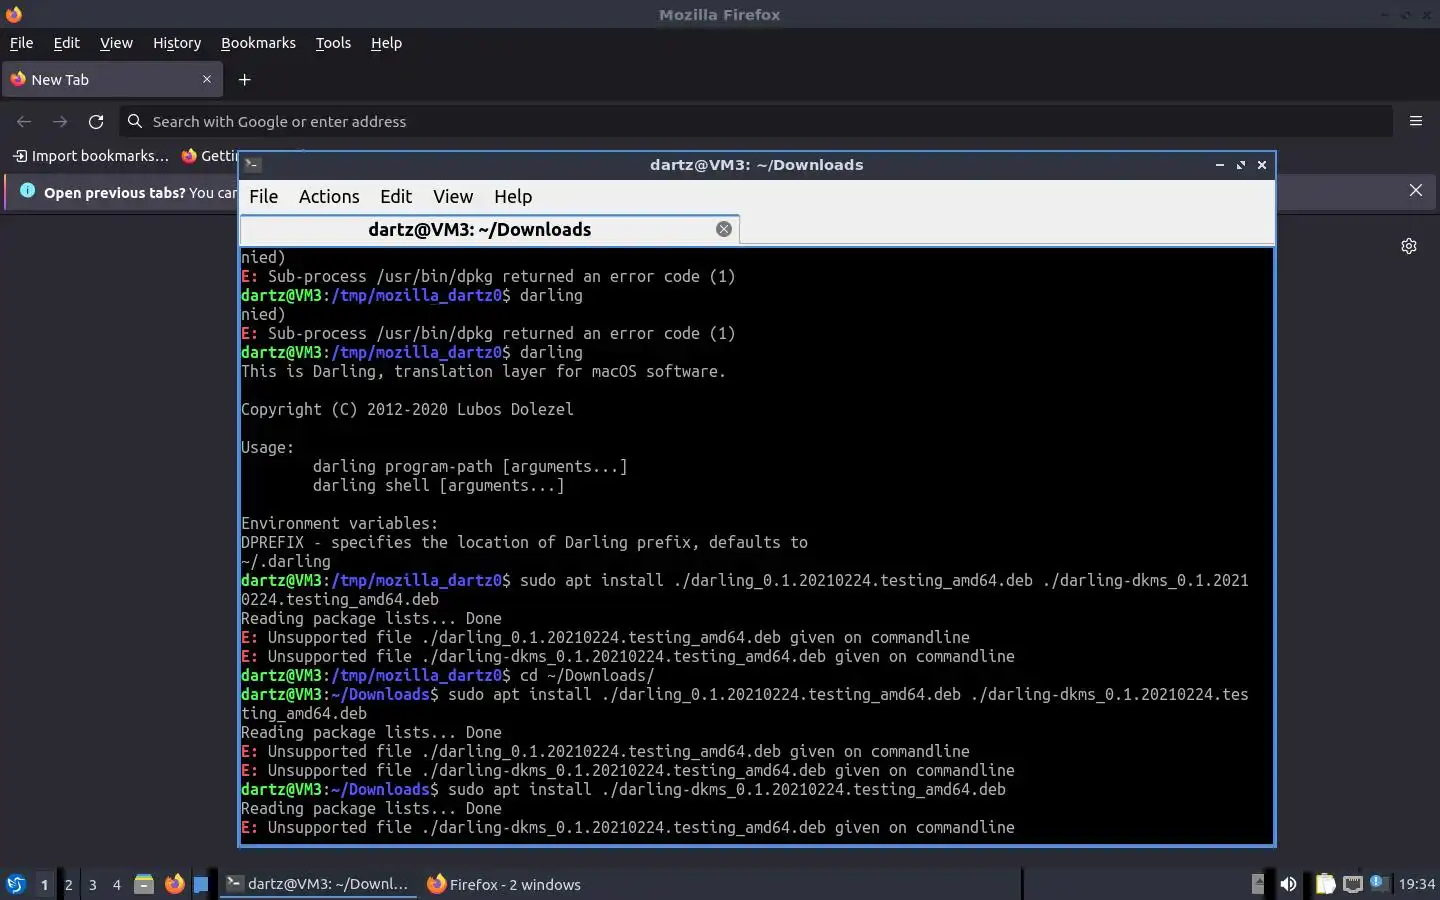This screenshot has height=900, width=1440.
Task: Go back in Firefox navigation
Action: coord(24,122)
